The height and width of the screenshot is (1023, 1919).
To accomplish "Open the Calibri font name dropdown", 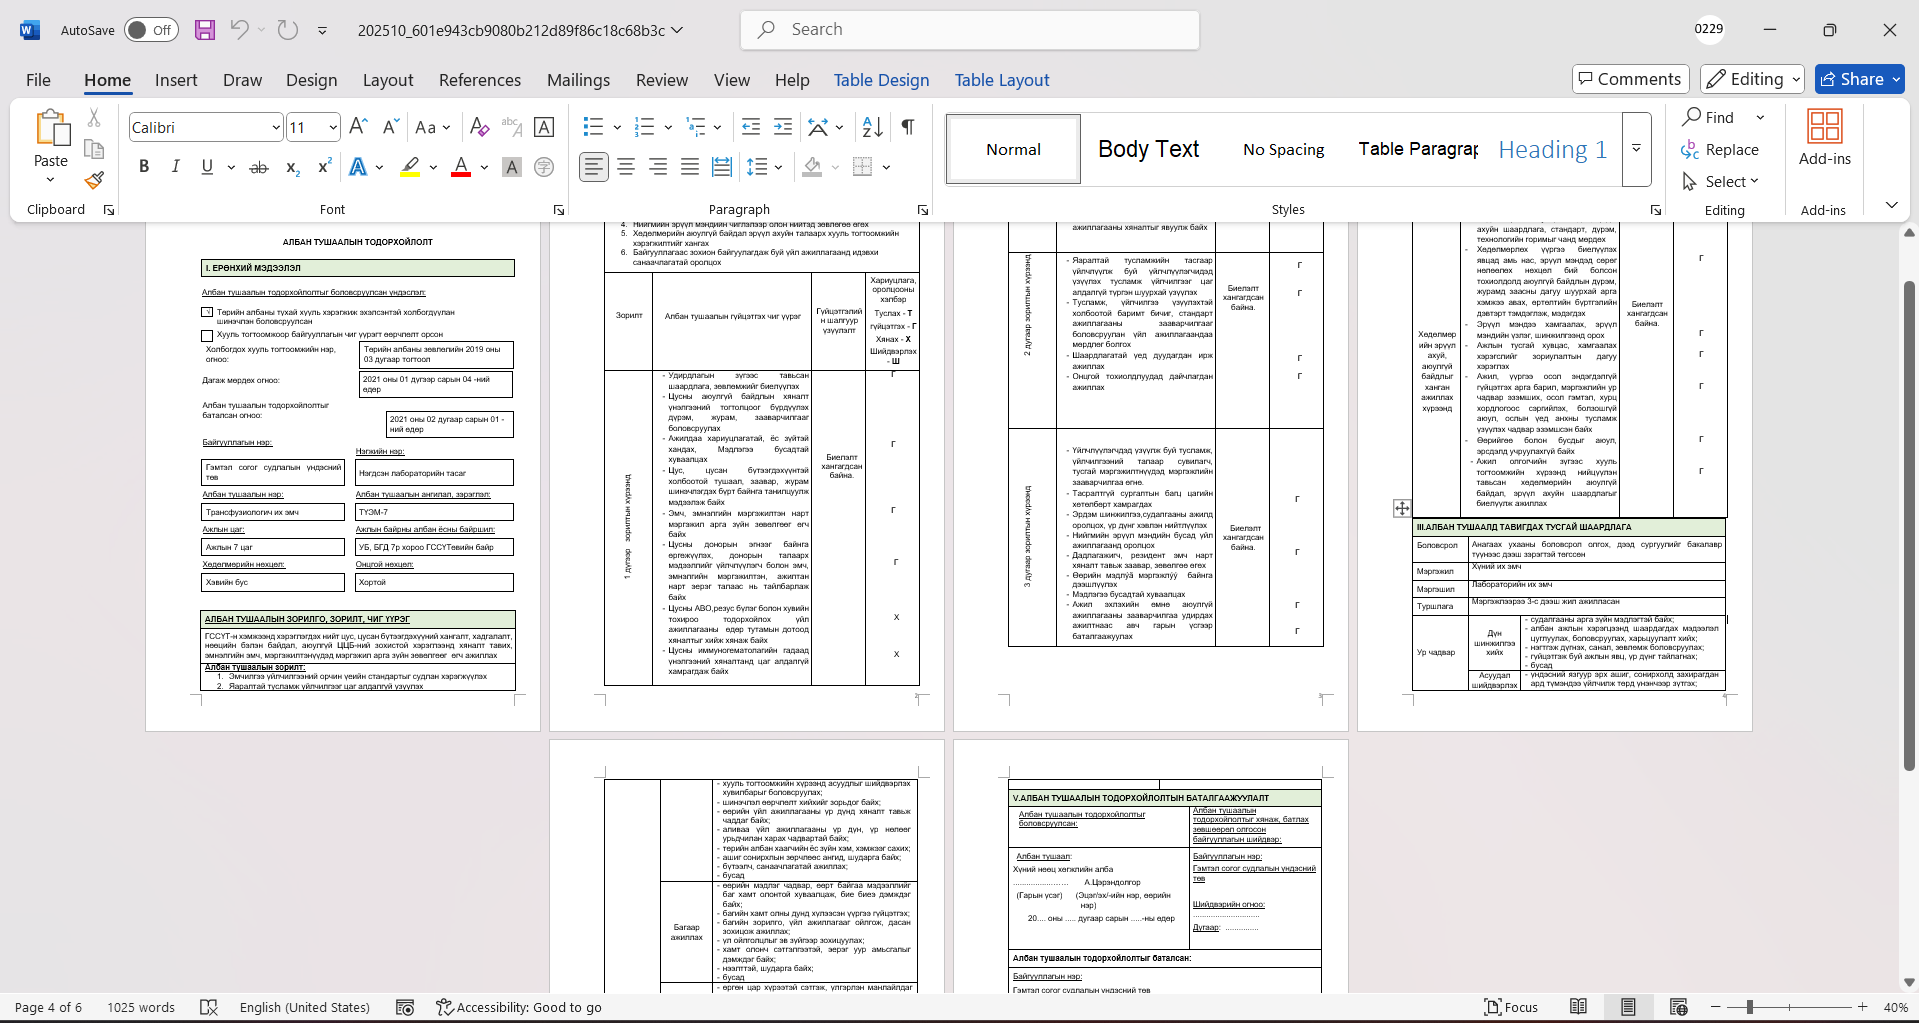I will point(276,128).
